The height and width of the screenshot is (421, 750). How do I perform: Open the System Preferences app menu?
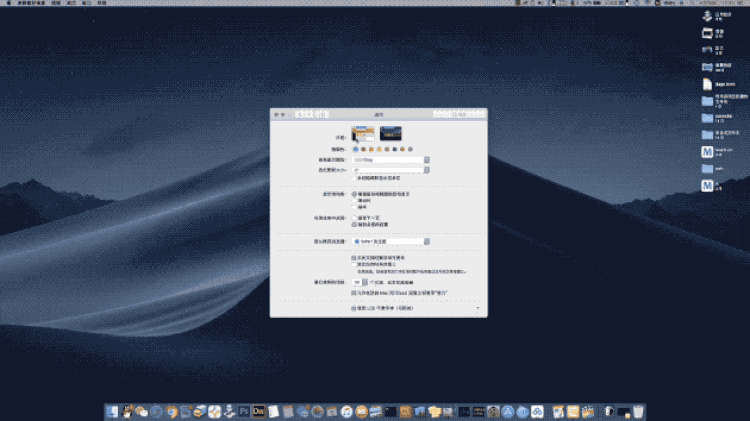pos(31,3)
